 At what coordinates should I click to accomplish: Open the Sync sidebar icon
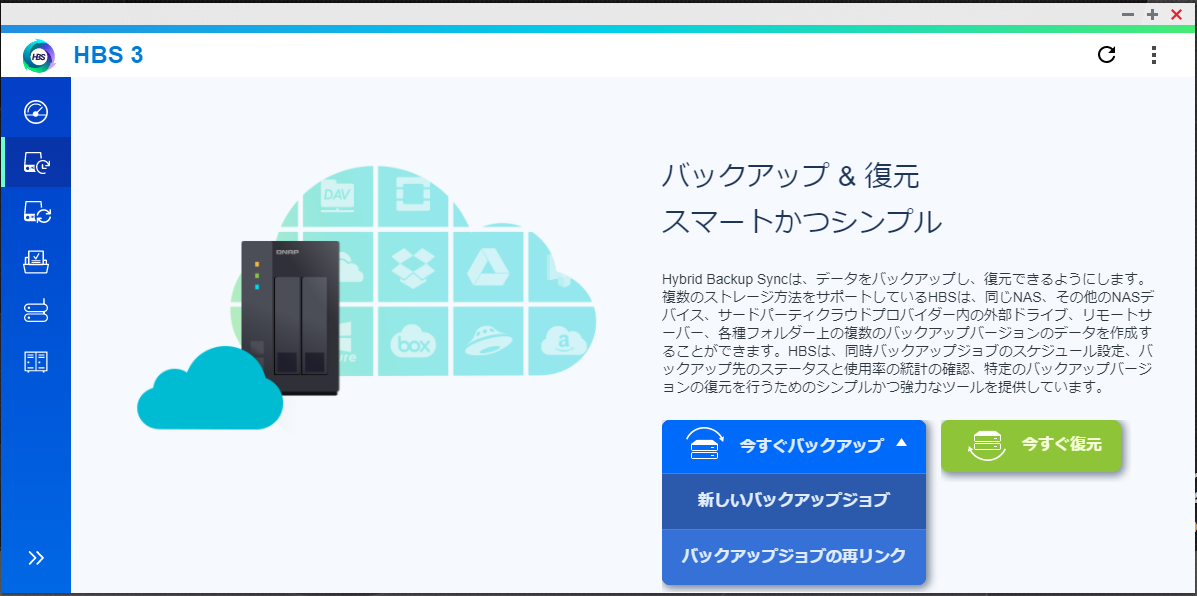(x=36, y=212)
